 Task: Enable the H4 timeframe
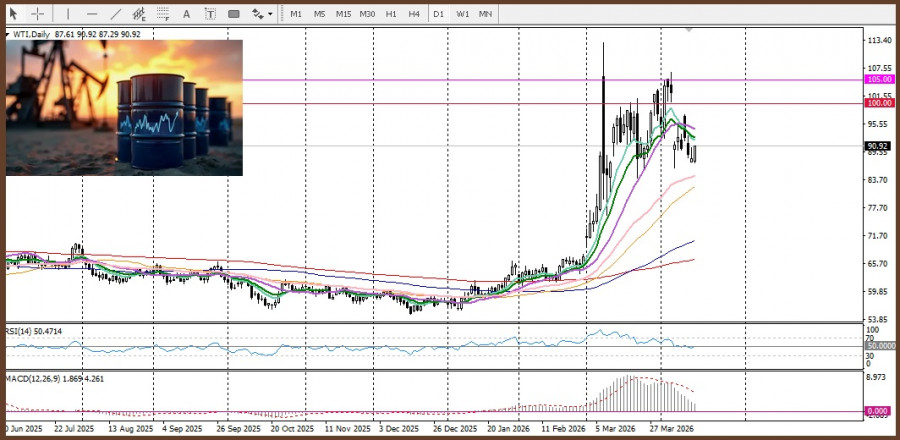coord(413,14)
